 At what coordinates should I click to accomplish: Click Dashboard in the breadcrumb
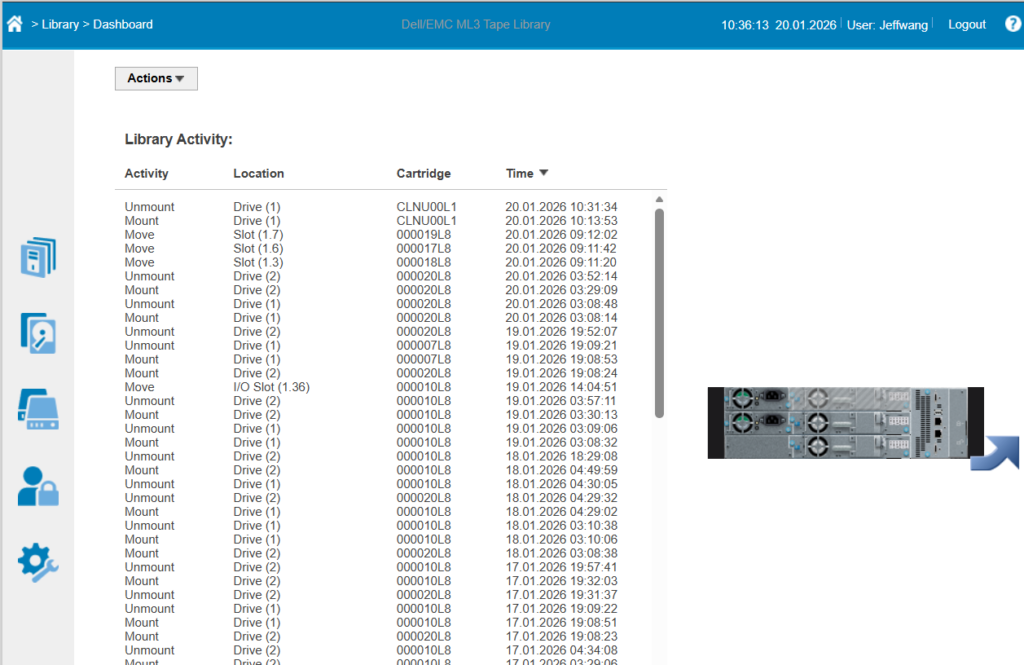pos(123,24)
